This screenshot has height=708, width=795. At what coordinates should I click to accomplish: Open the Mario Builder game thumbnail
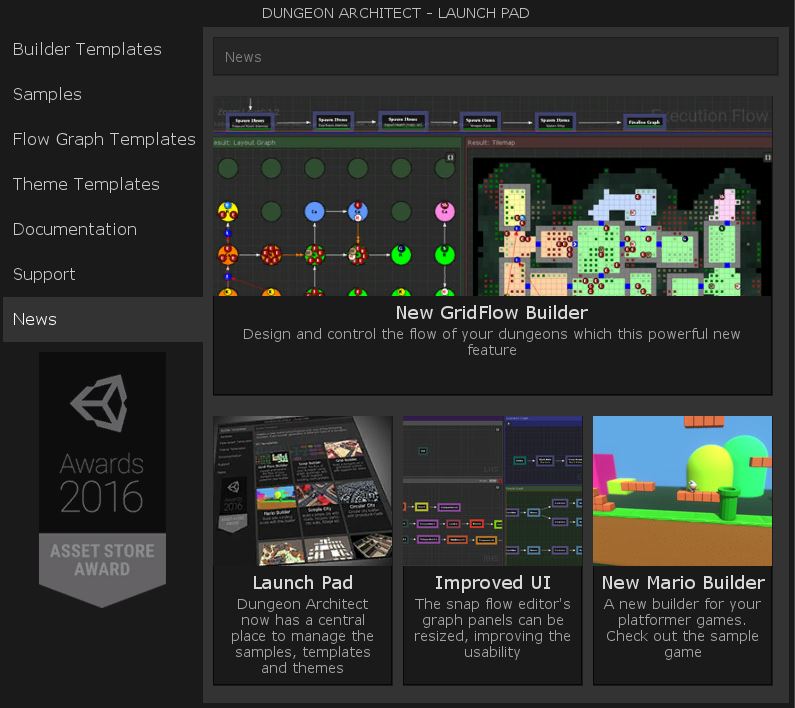point(682,491)
